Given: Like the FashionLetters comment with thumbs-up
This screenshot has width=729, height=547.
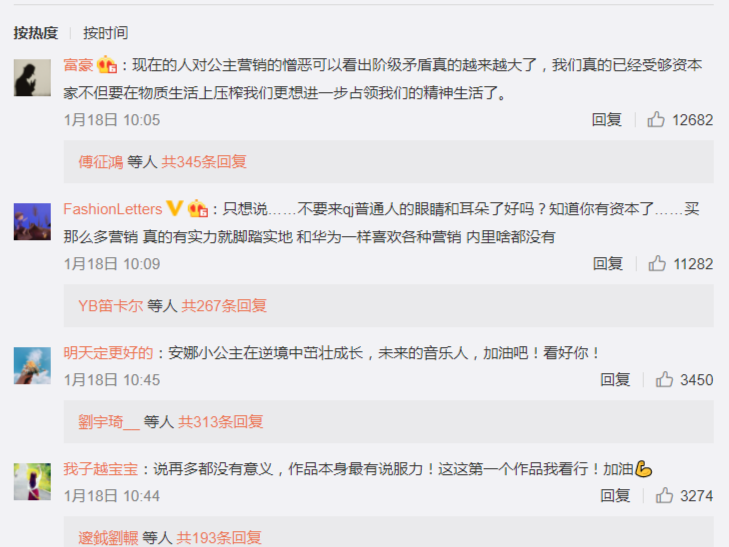Looking at the screenshot, I should [657, 264].
